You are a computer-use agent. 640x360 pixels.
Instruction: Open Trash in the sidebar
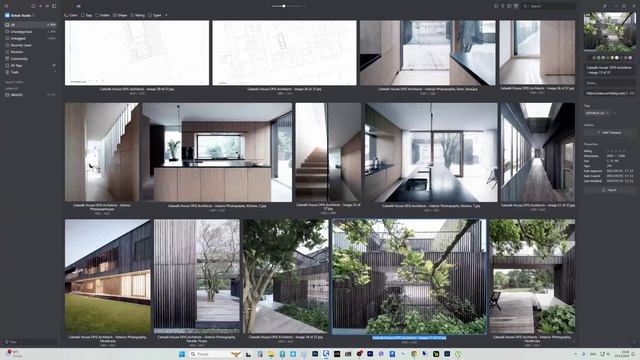pyautogui.click(x=30, y=72)
